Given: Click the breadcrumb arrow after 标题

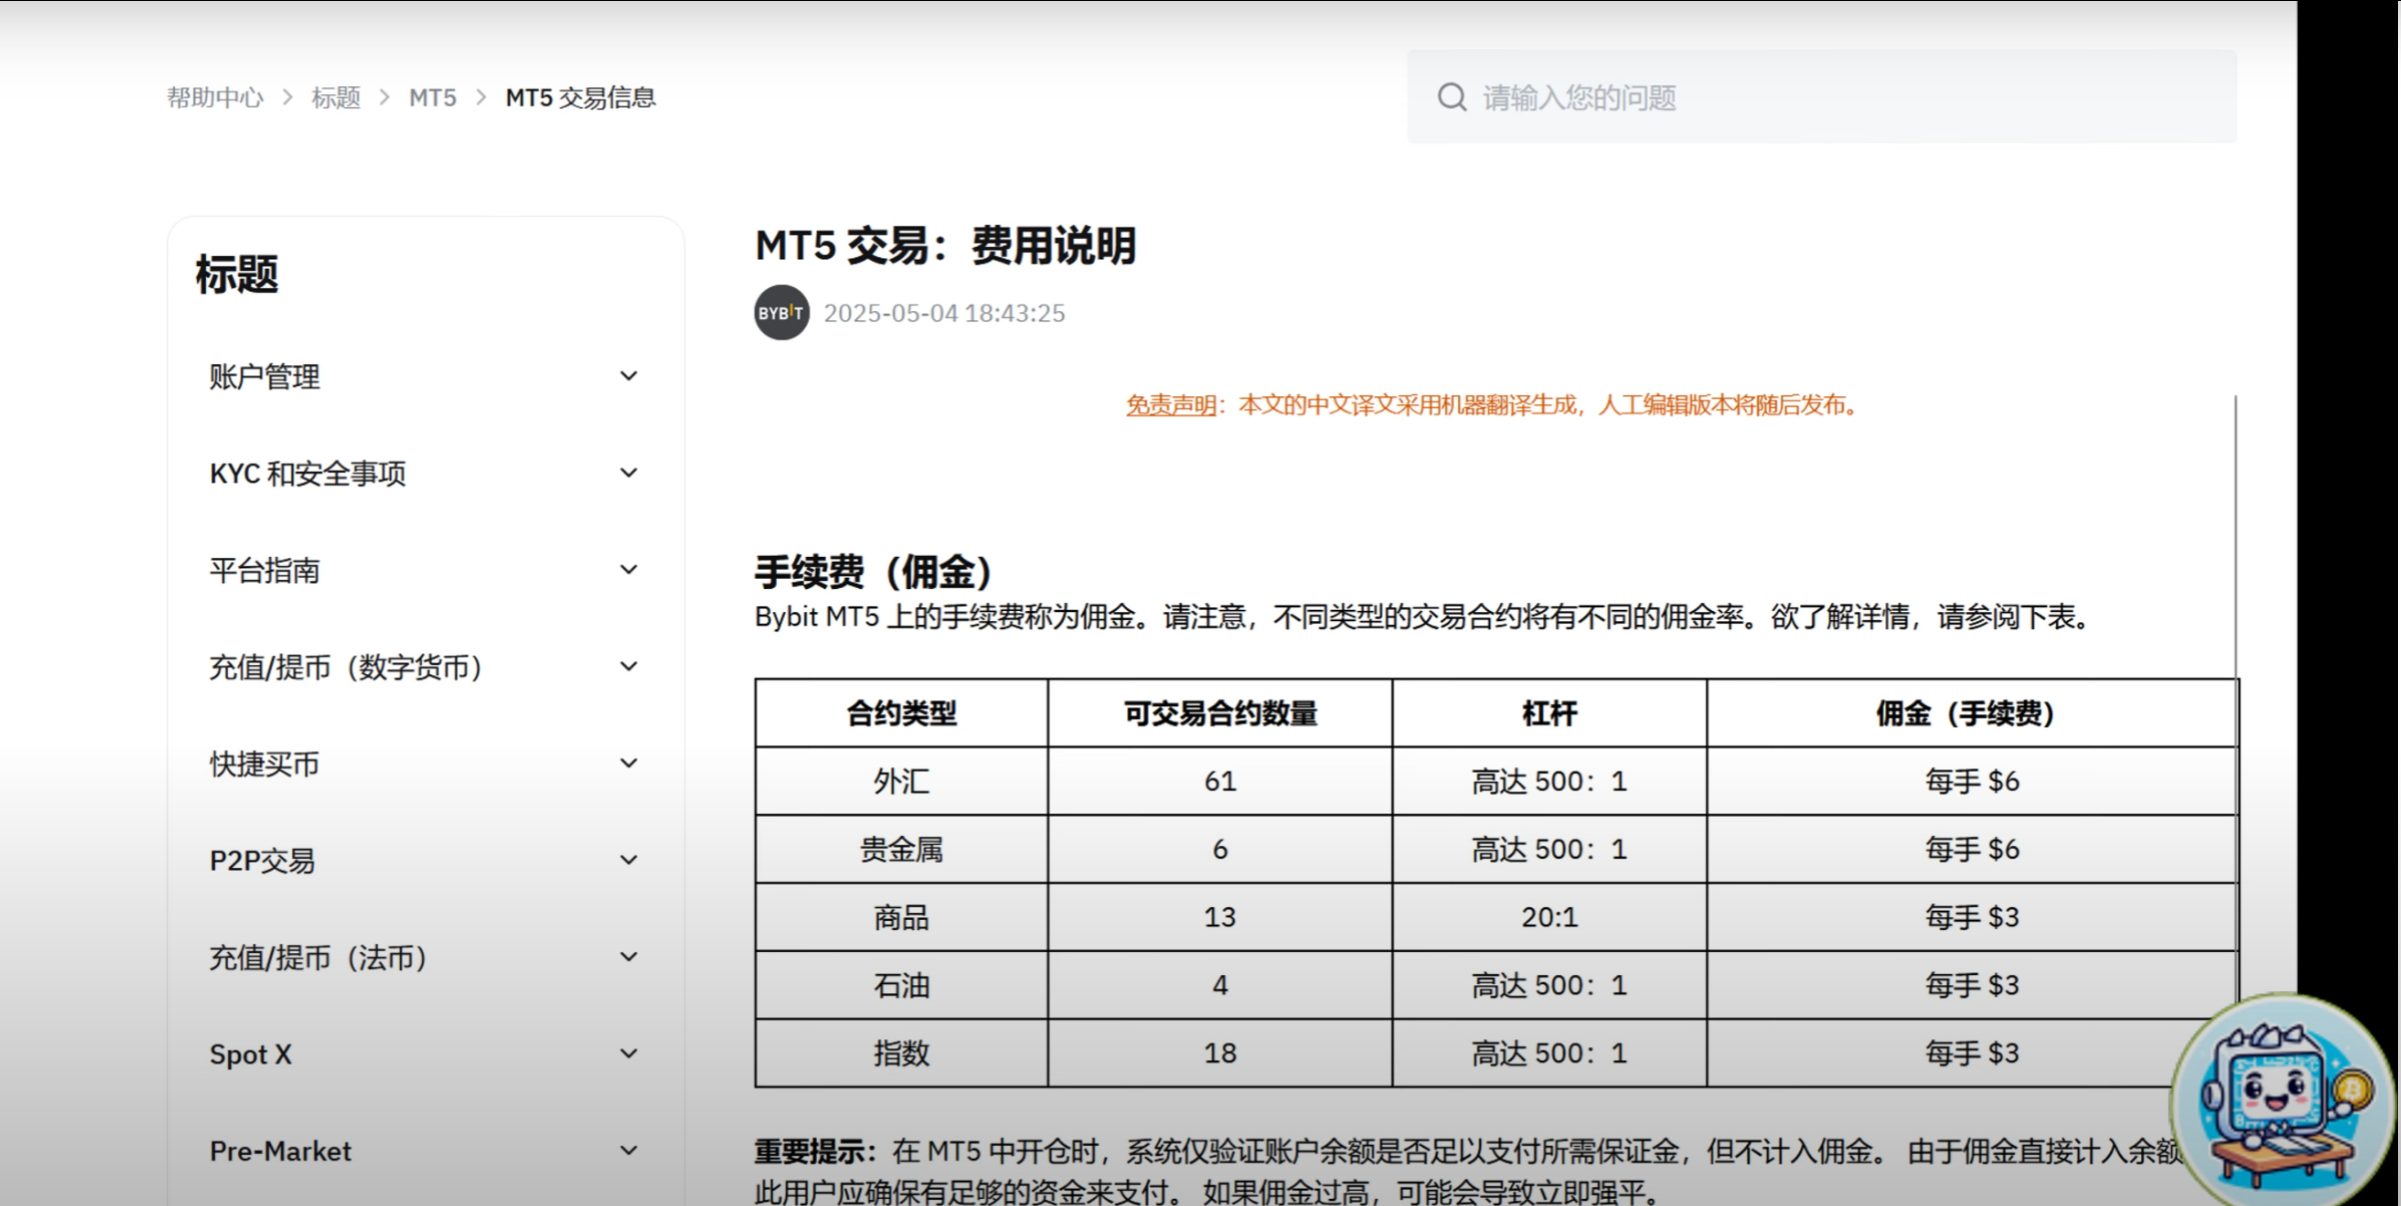Looking at the screenshot, I should point(384,97).
